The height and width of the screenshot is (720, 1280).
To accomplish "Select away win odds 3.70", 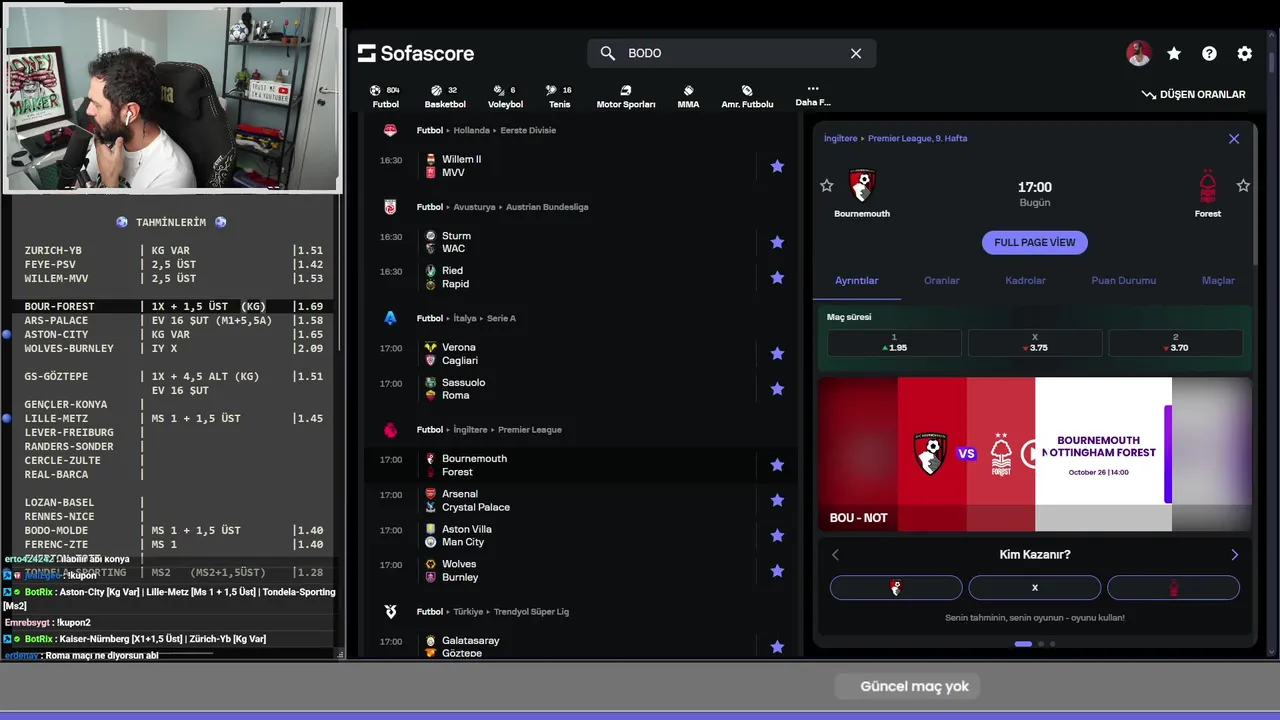I will pyautogui.click(x=1175, y=343).
